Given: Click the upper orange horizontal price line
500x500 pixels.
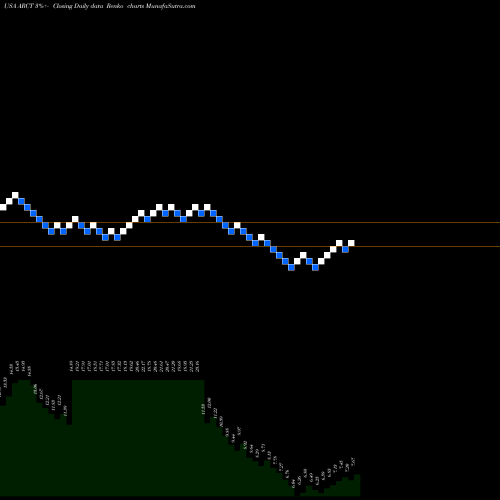Looking at the screenshot, I should coord(250,222).
